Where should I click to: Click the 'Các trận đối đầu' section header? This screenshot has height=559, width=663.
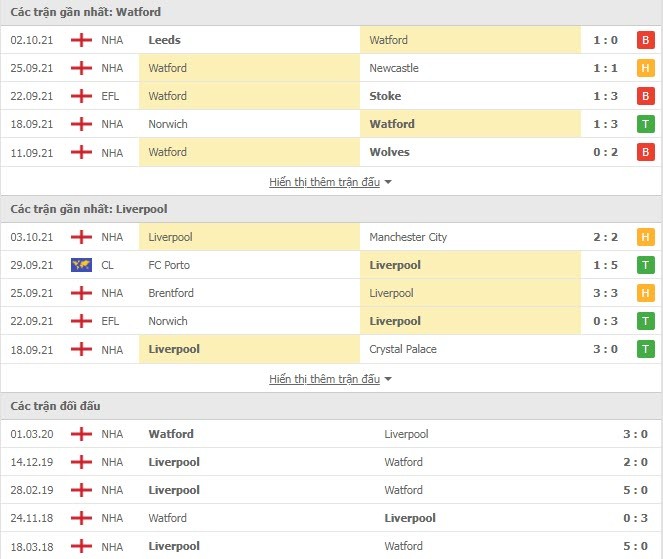coord(55,406)
